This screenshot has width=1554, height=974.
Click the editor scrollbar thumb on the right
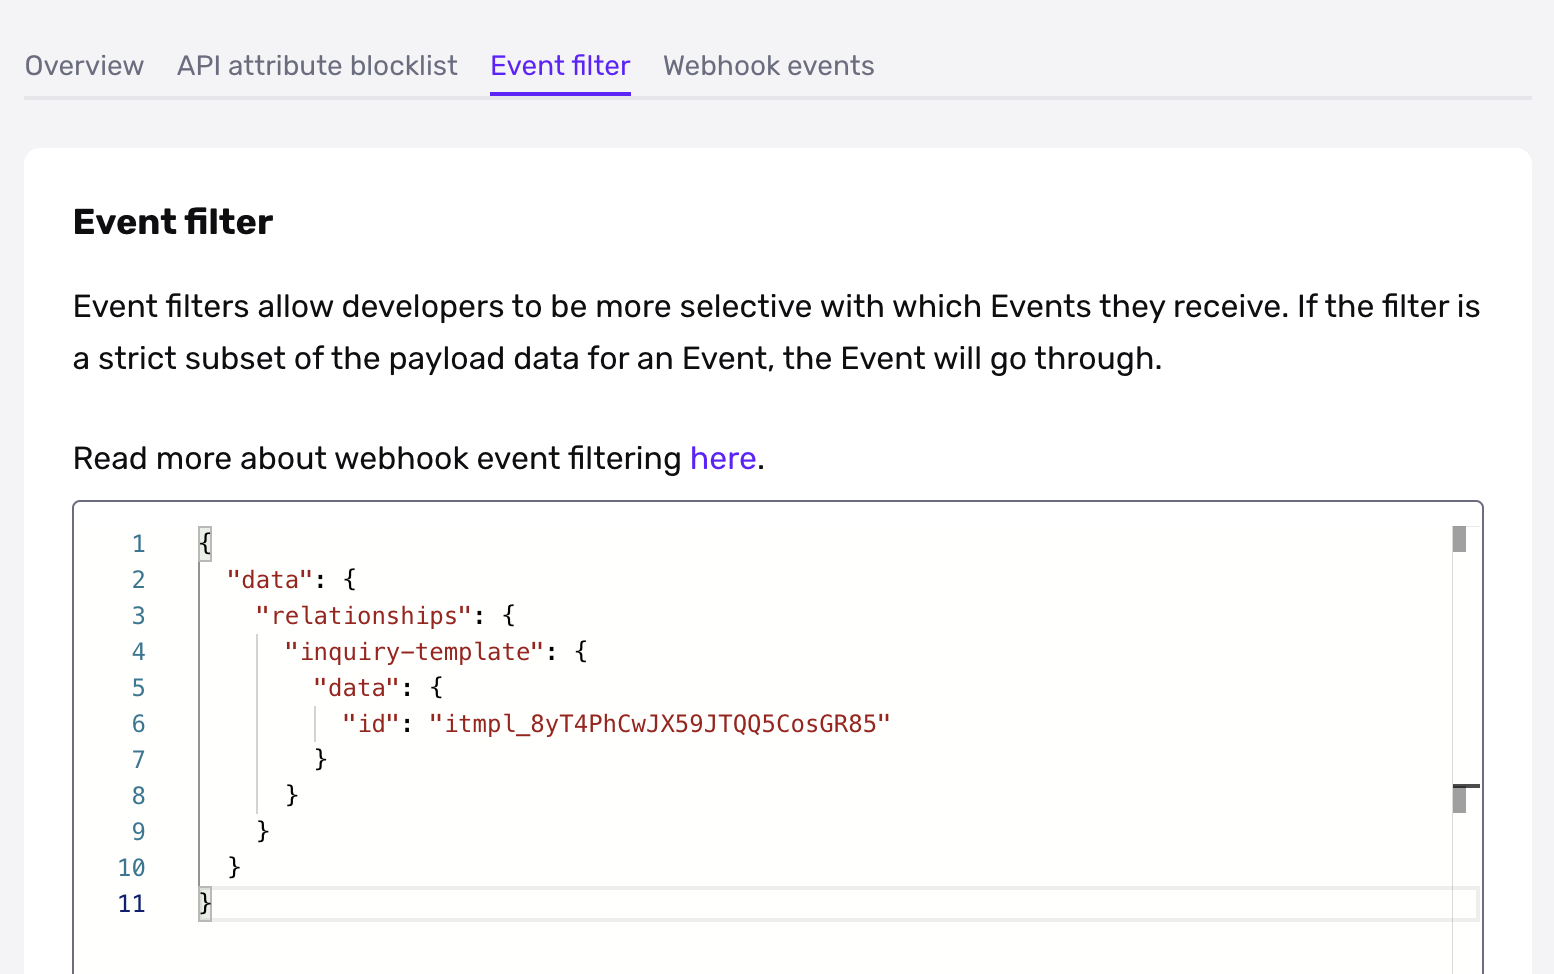[x=1461, y=538]
